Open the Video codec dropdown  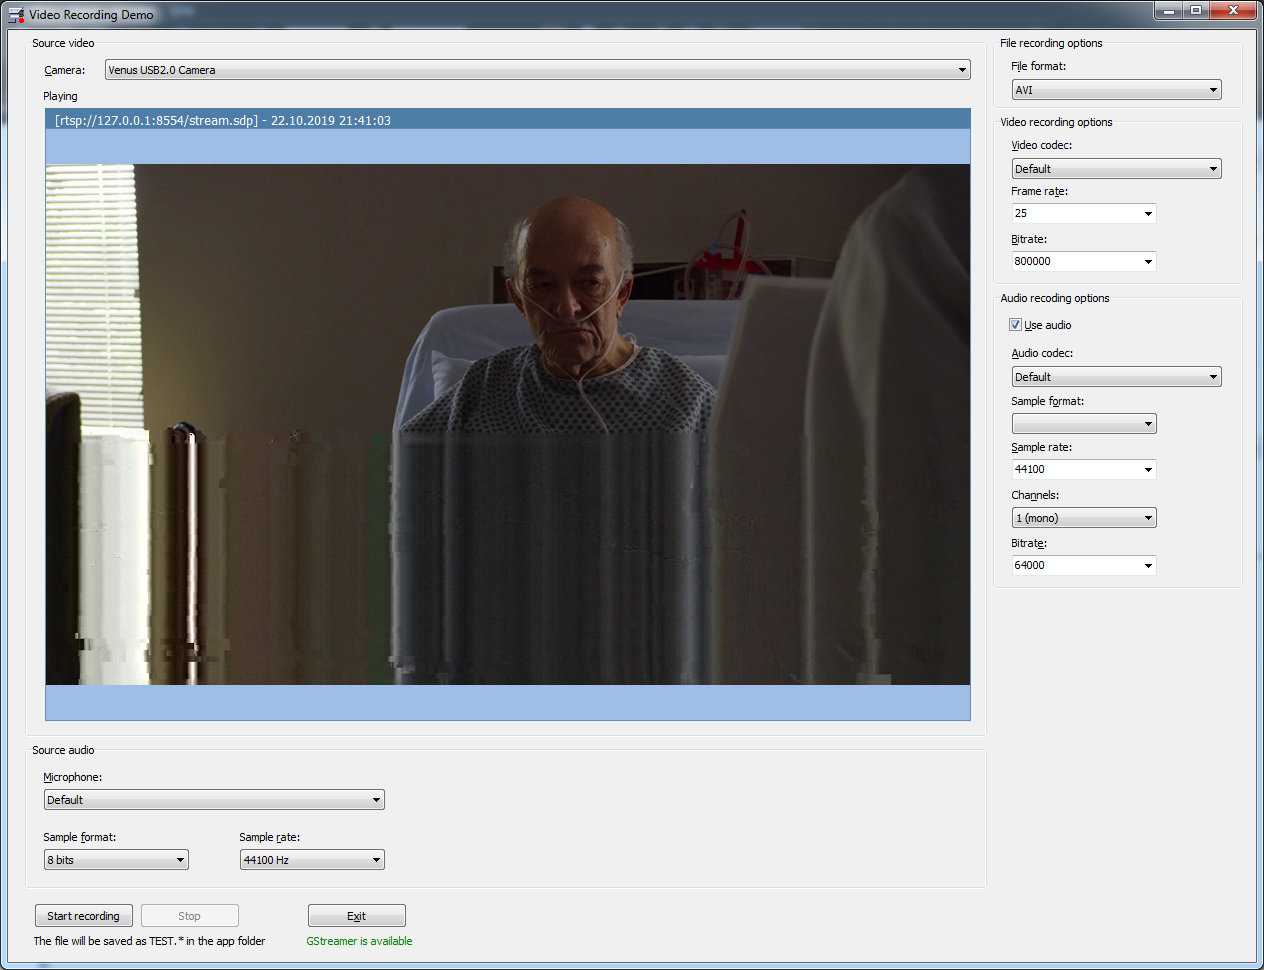click(x=1213, y=169)
